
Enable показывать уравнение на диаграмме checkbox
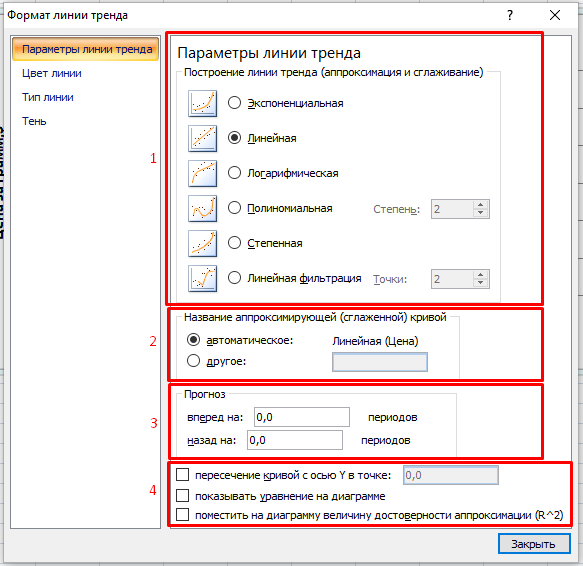183,495
